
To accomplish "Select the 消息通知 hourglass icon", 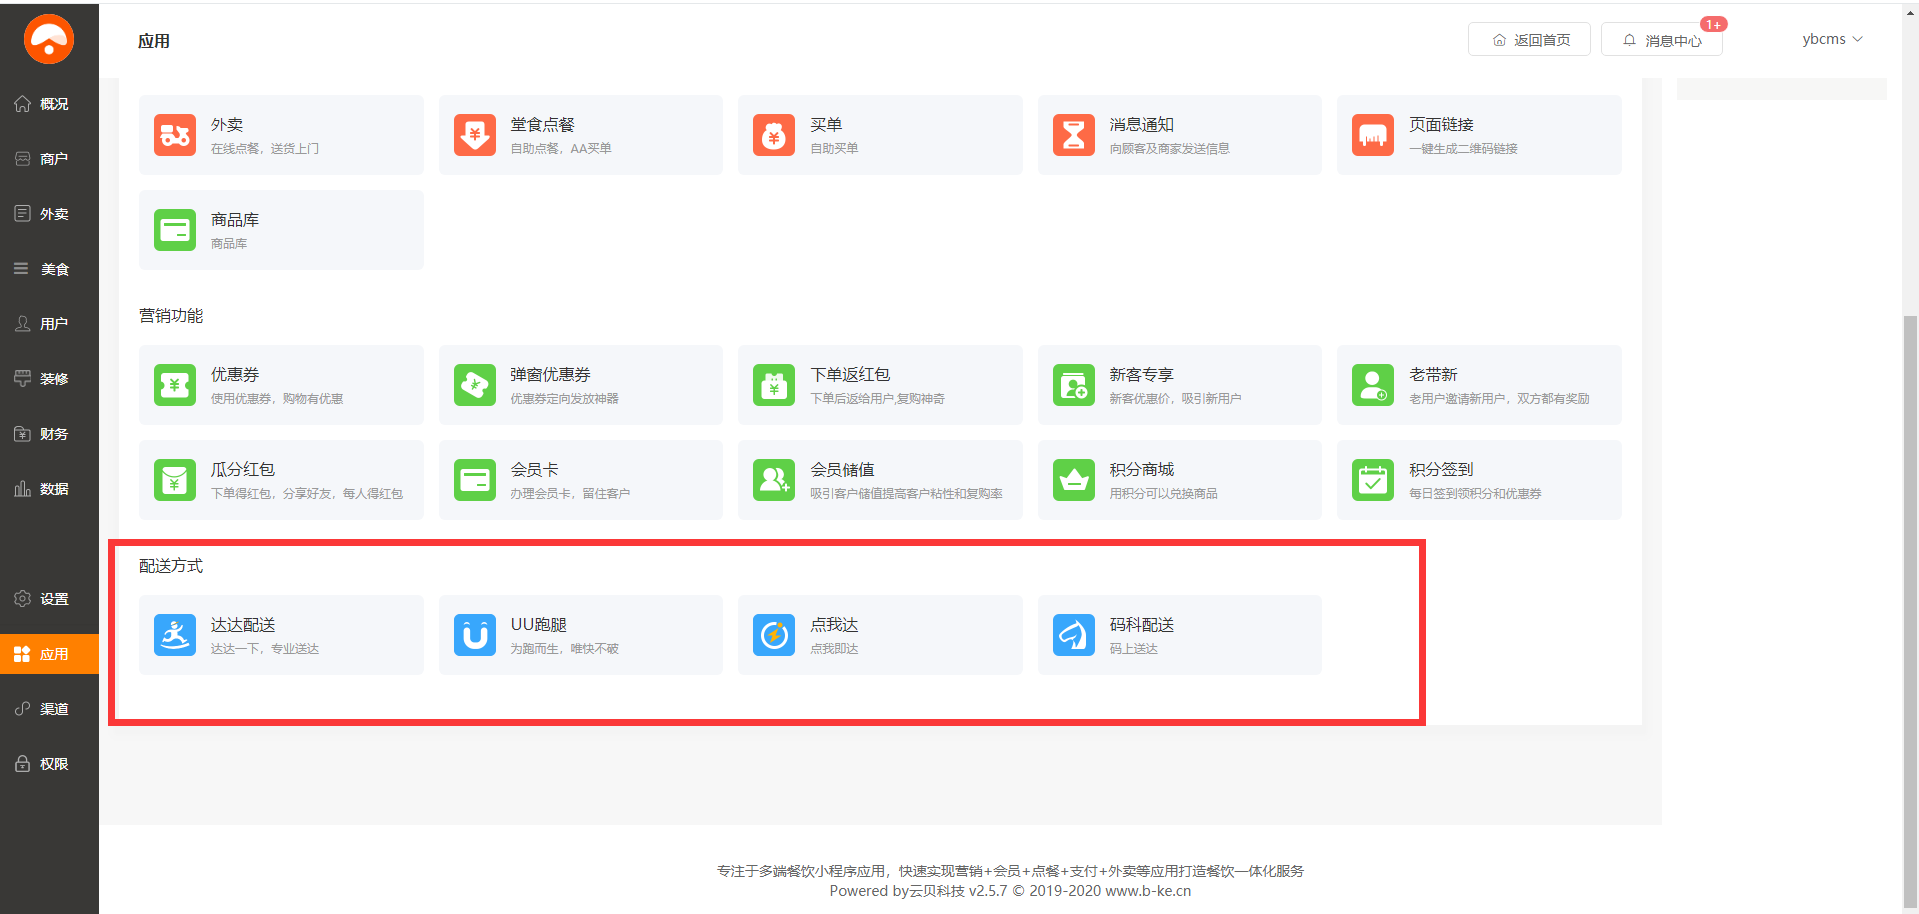I will pos(1074,135).
